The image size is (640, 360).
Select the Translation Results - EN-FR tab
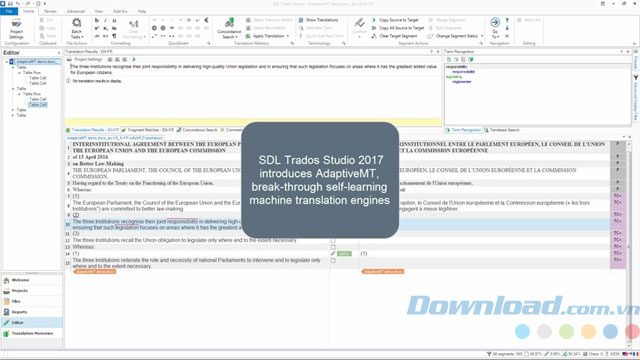coord(93,130)
